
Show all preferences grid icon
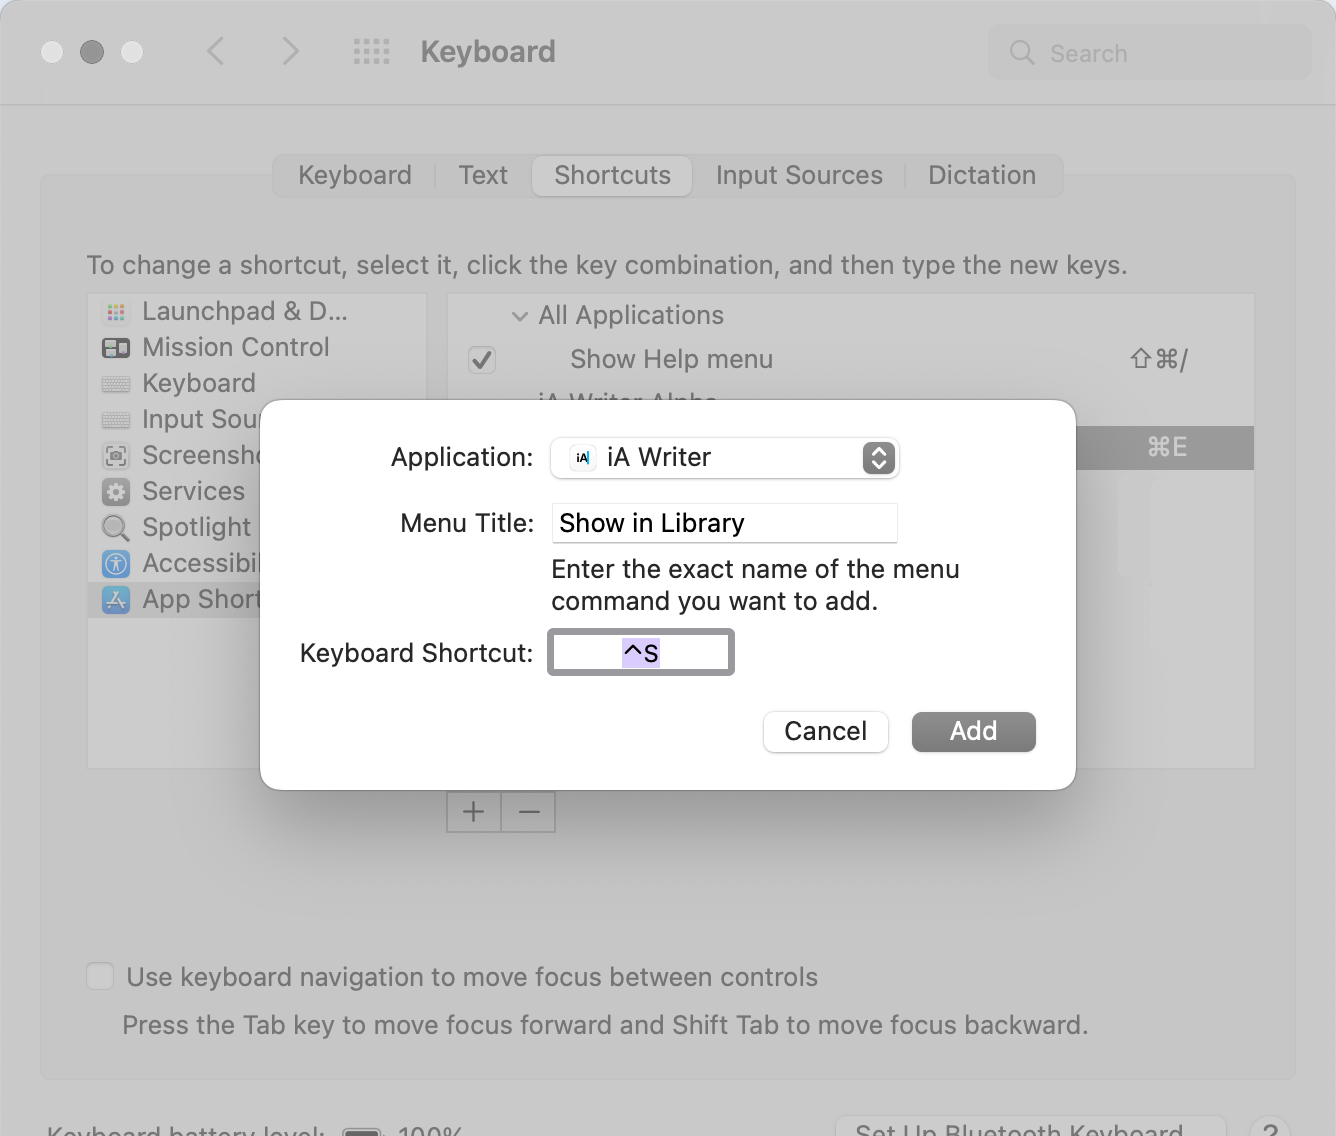372,52
